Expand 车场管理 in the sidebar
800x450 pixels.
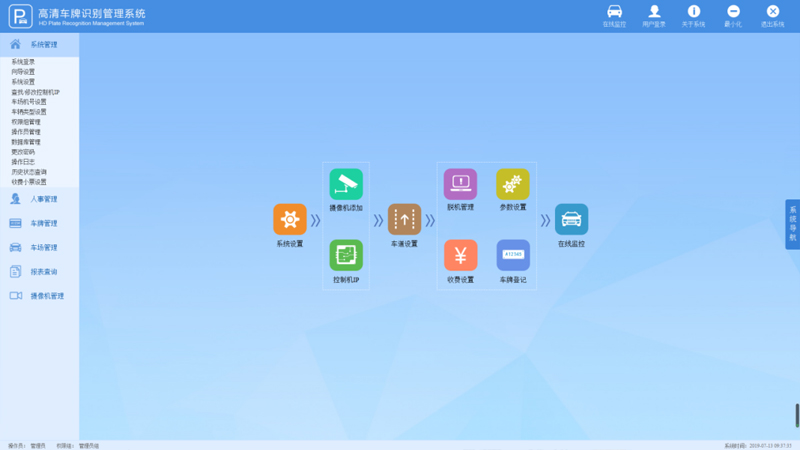click(40, 247)
